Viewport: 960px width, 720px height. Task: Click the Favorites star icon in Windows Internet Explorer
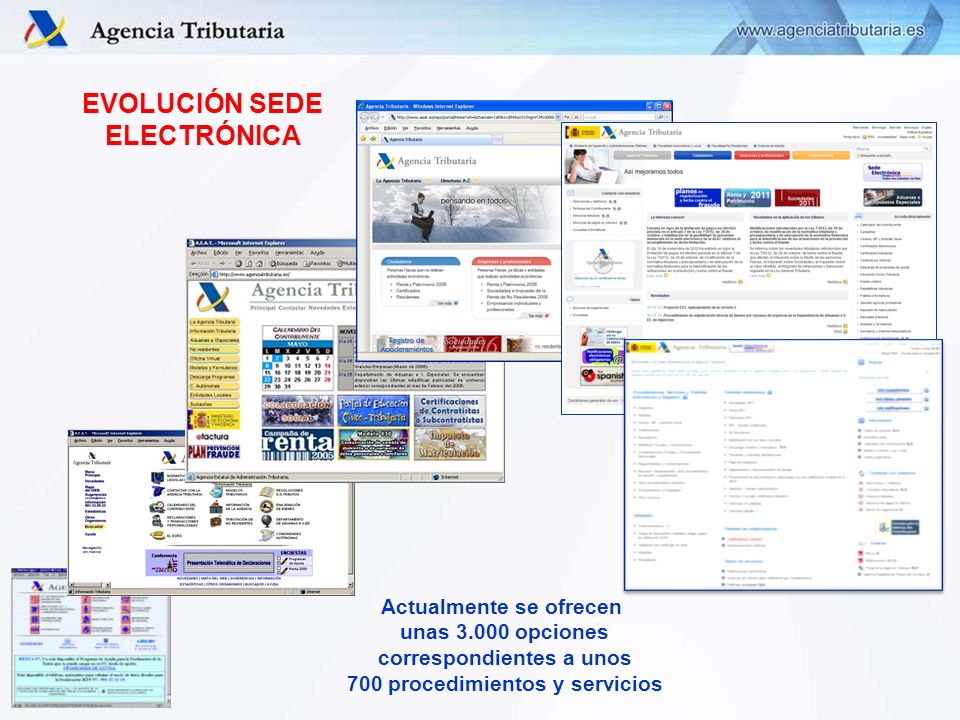coord(363,139)
